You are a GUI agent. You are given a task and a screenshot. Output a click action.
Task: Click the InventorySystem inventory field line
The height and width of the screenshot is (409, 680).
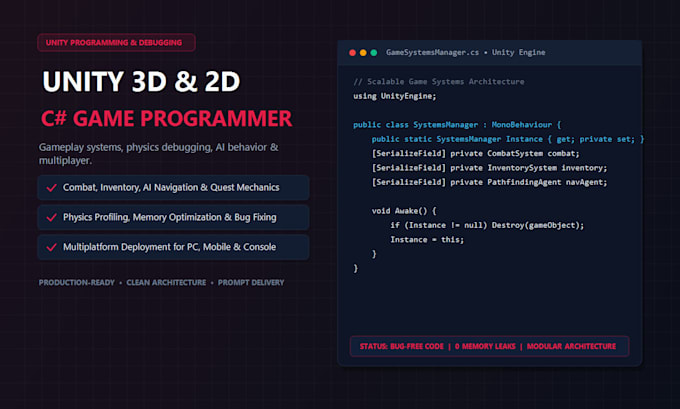tap(489, 168)
